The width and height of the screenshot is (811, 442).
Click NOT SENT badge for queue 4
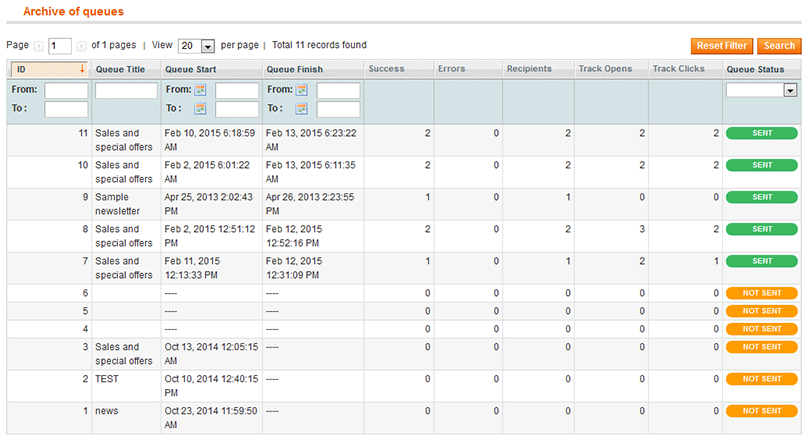coord(761,329)
